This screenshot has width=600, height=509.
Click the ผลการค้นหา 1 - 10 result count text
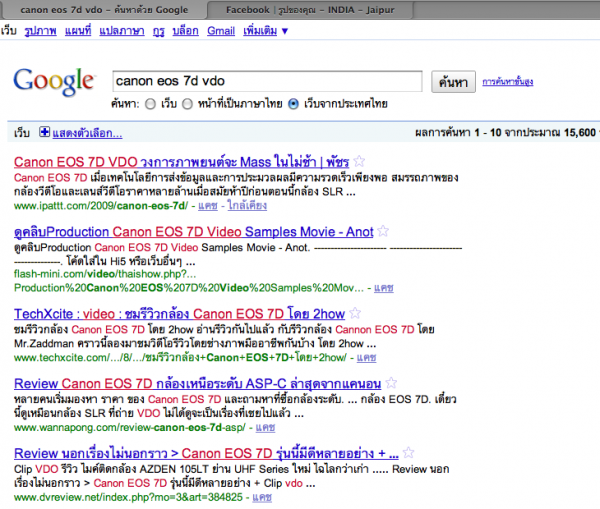coord(505,133)
